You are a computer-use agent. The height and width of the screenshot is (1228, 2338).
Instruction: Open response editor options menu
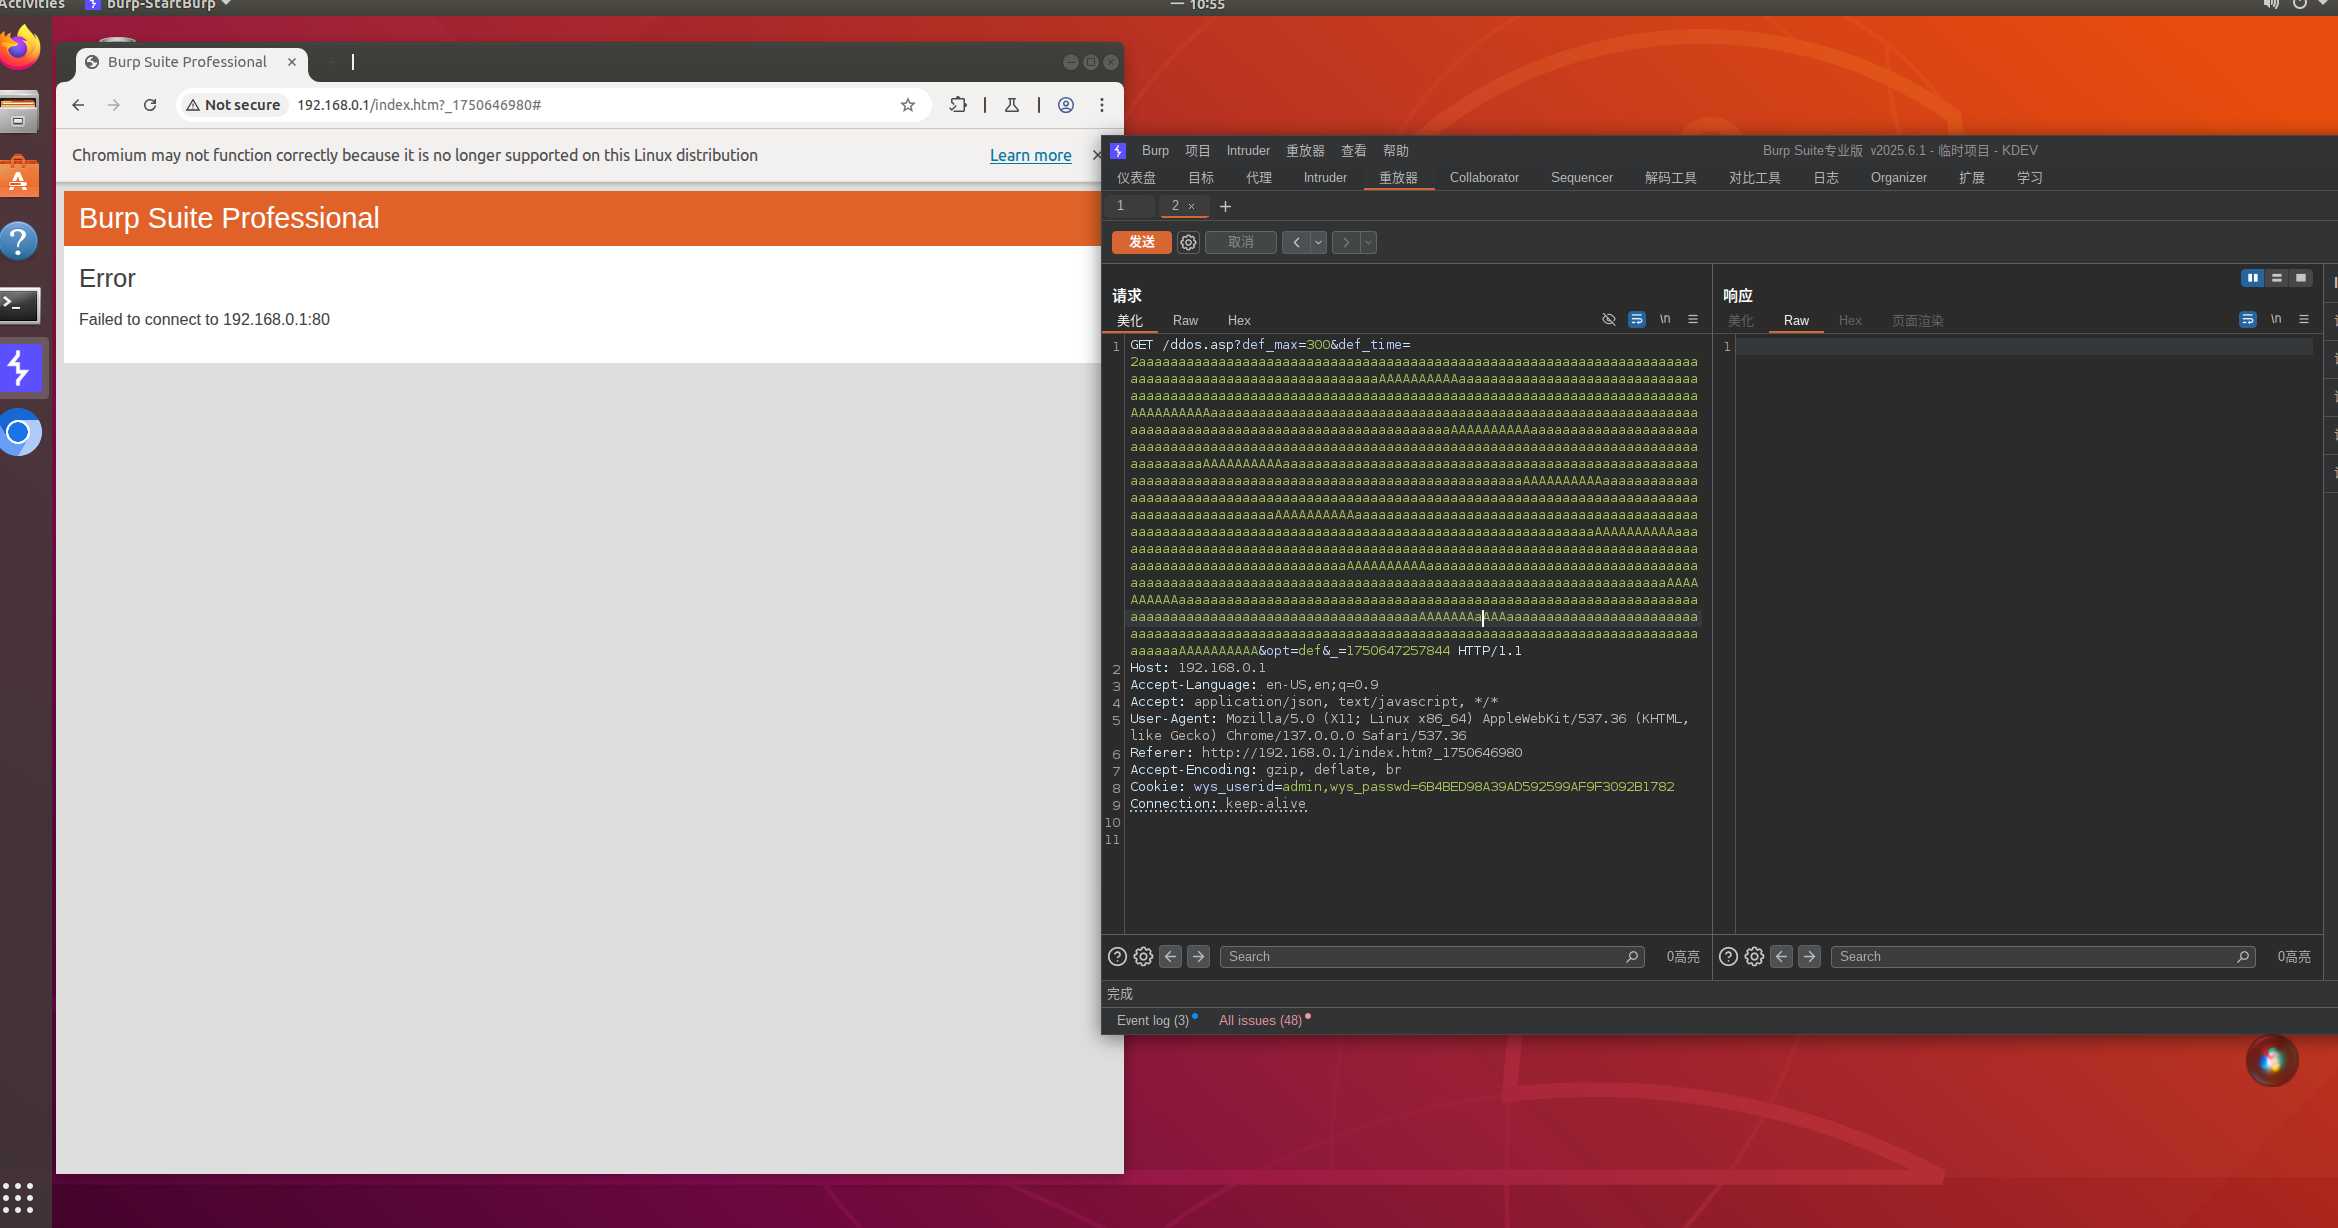point(2304,320)
